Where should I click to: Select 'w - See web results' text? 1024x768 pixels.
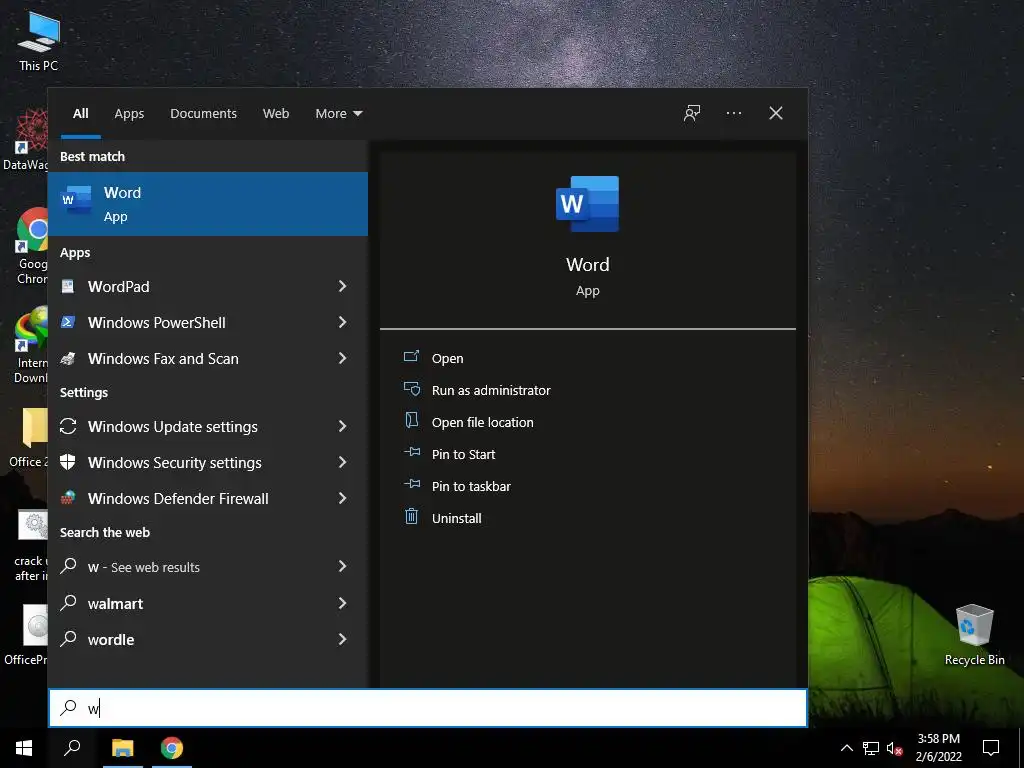[x=144, y=568]
